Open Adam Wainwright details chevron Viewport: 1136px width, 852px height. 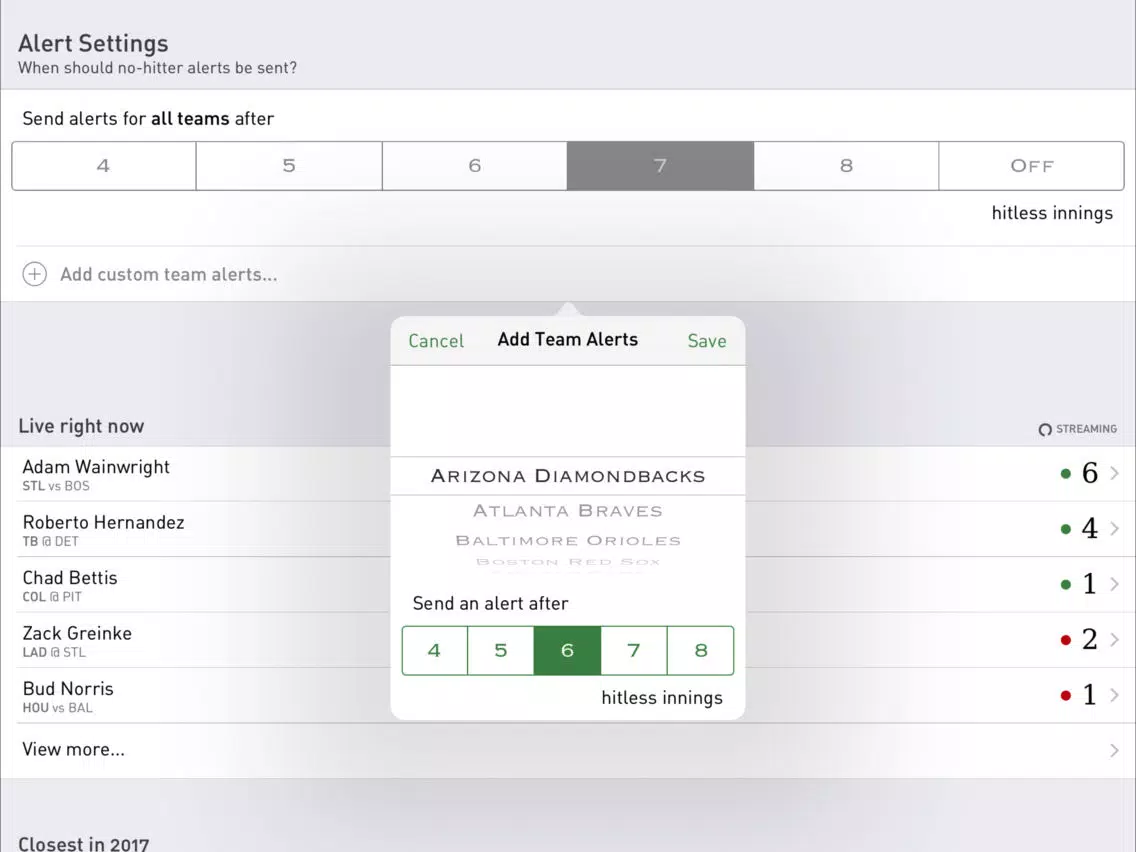pos(1114,473)
